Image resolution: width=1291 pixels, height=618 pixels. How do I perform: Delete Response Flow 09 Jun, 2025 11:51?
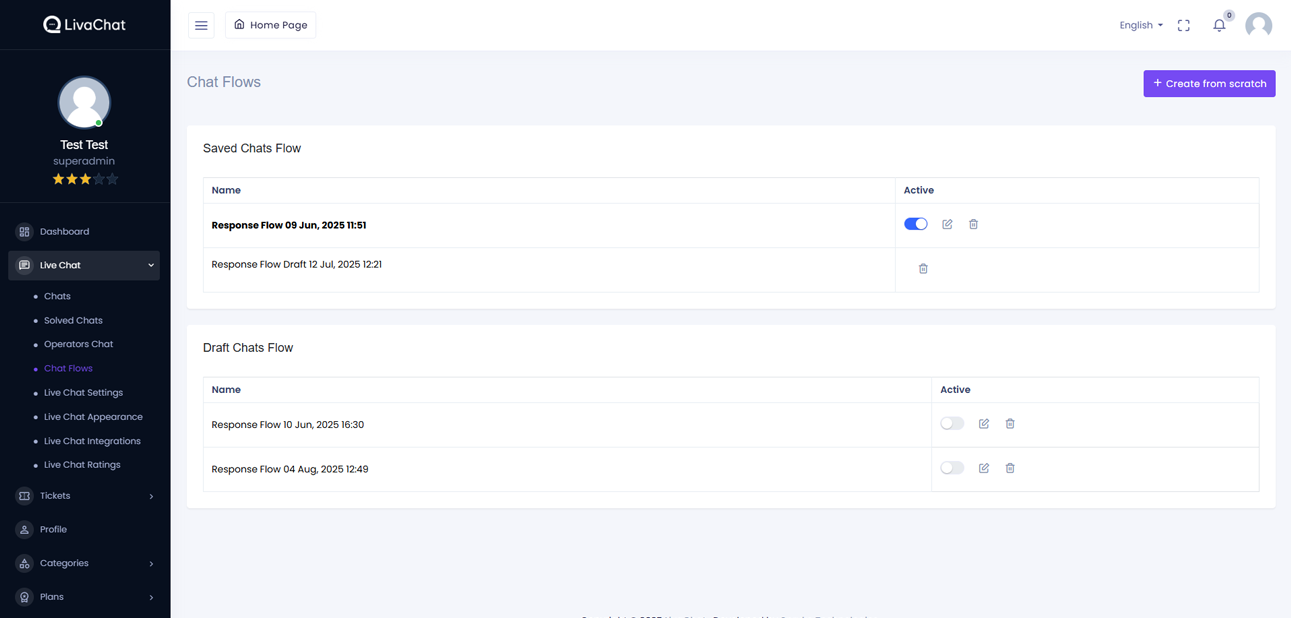(973, 224)
